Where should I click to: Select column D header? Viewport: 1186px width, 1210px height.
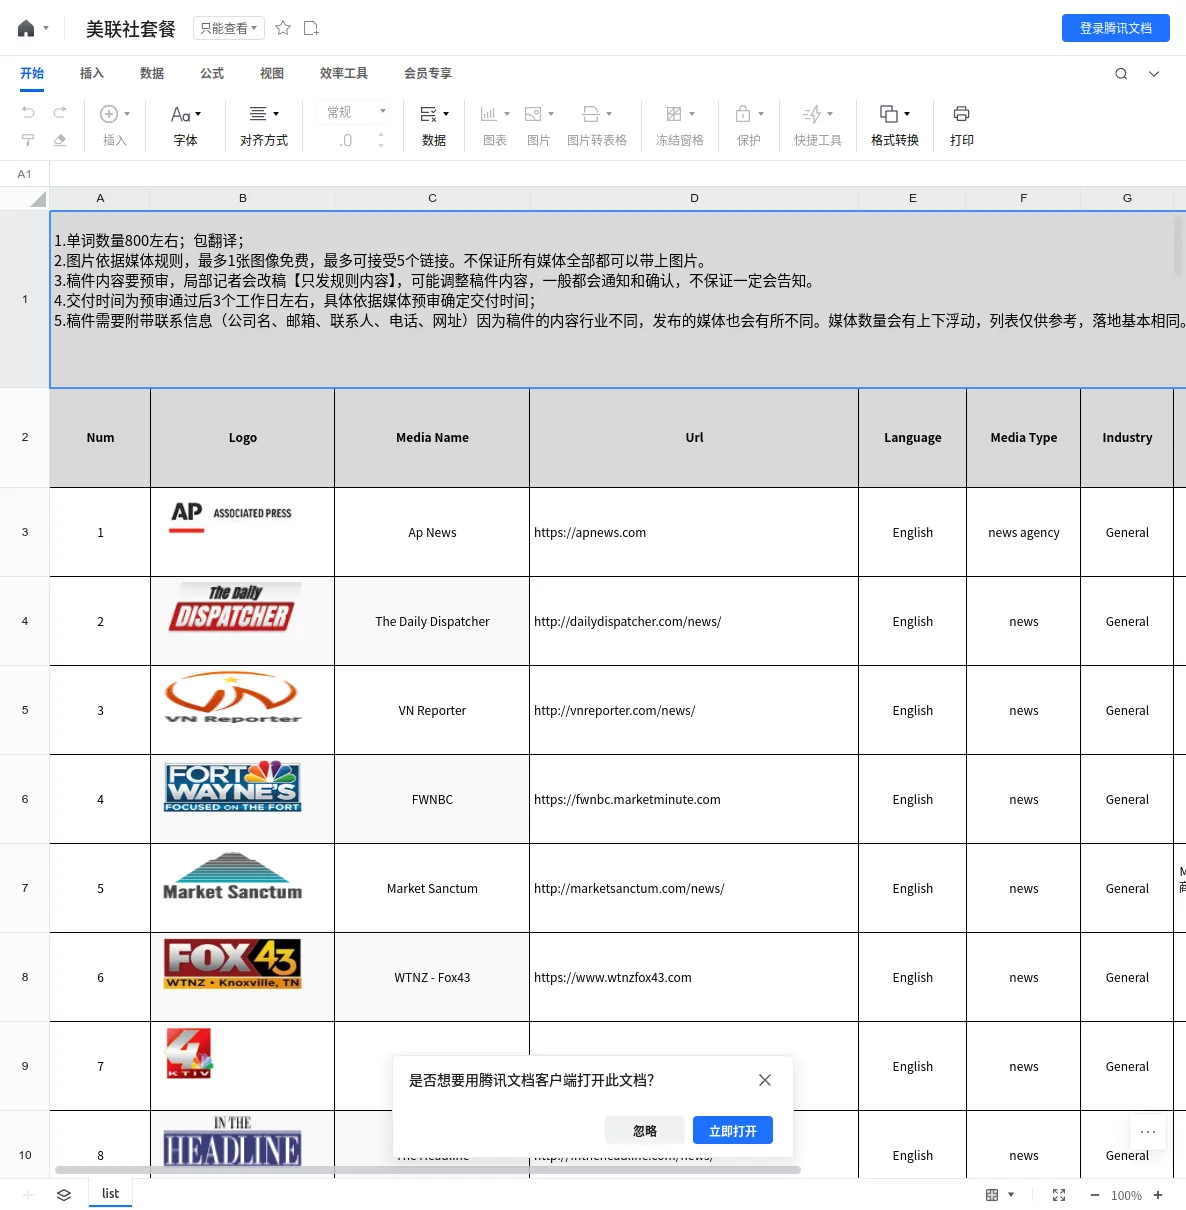click(694, 198)
